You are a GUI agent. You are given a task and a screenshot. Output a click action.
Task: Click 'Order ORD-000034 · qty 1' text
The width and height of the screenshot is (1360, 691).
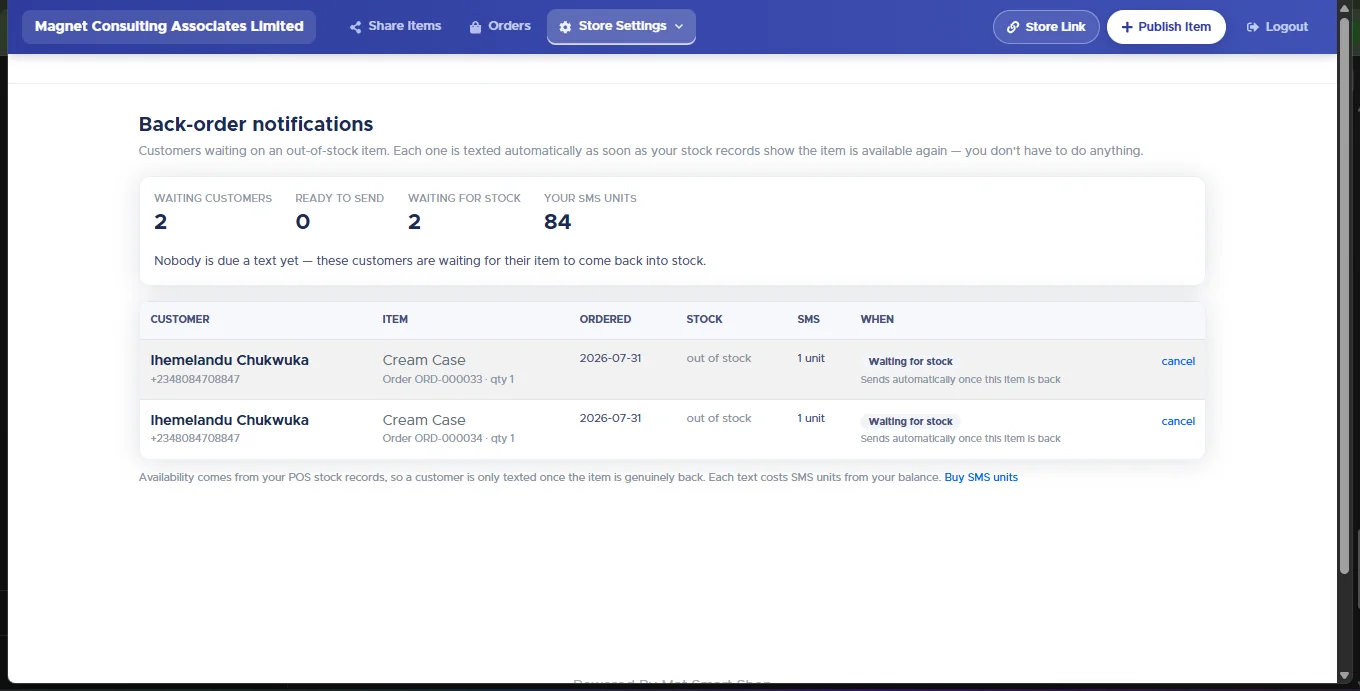[x=448, y=438]
